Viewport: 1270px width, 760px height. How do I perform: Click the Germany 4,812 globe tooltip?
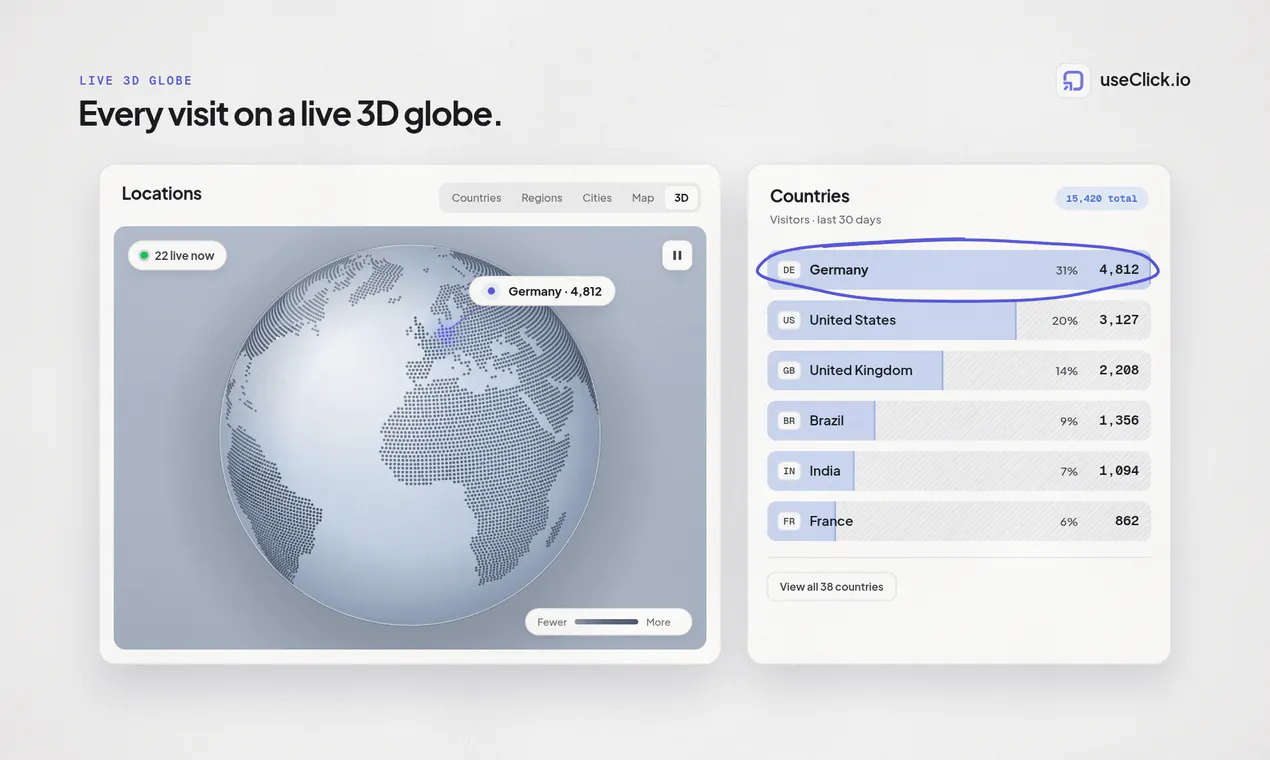[x=542, y=291]
